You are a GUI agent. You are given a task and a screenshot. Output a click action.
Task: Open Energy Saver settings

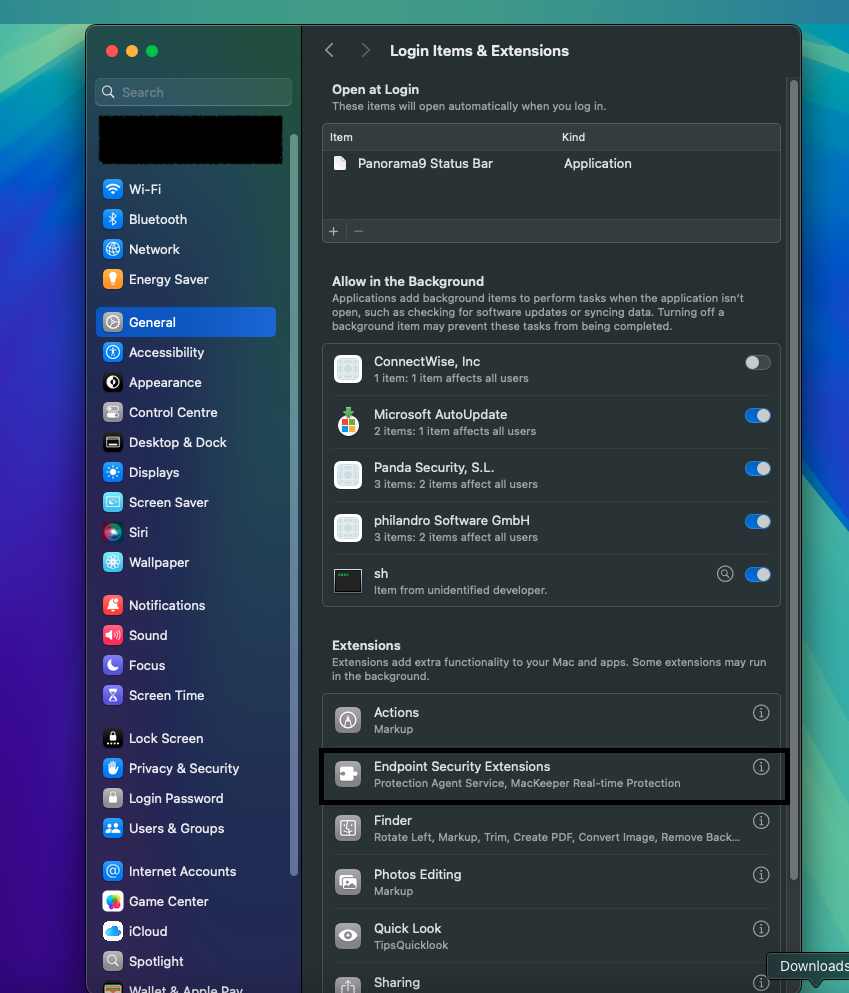click(186, 279)
